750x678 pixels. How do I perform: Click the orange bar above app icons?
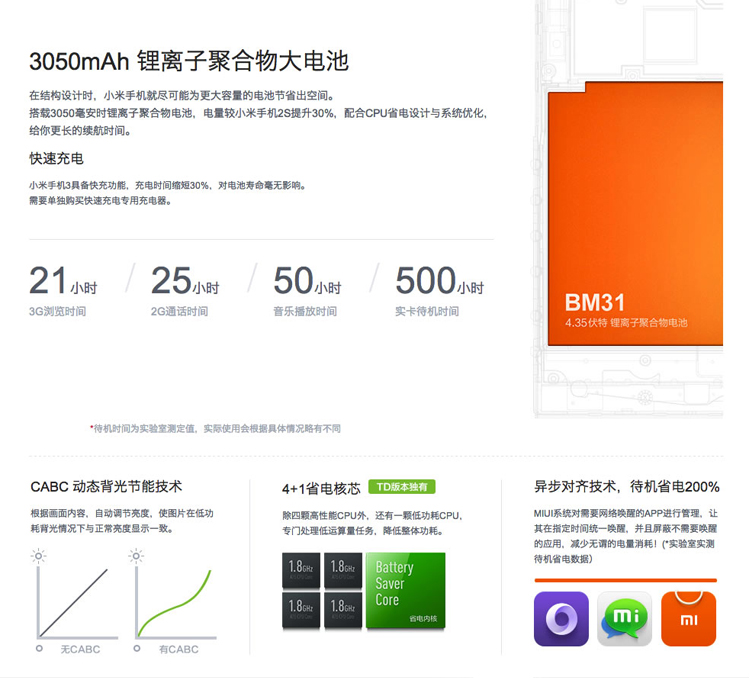626,580
